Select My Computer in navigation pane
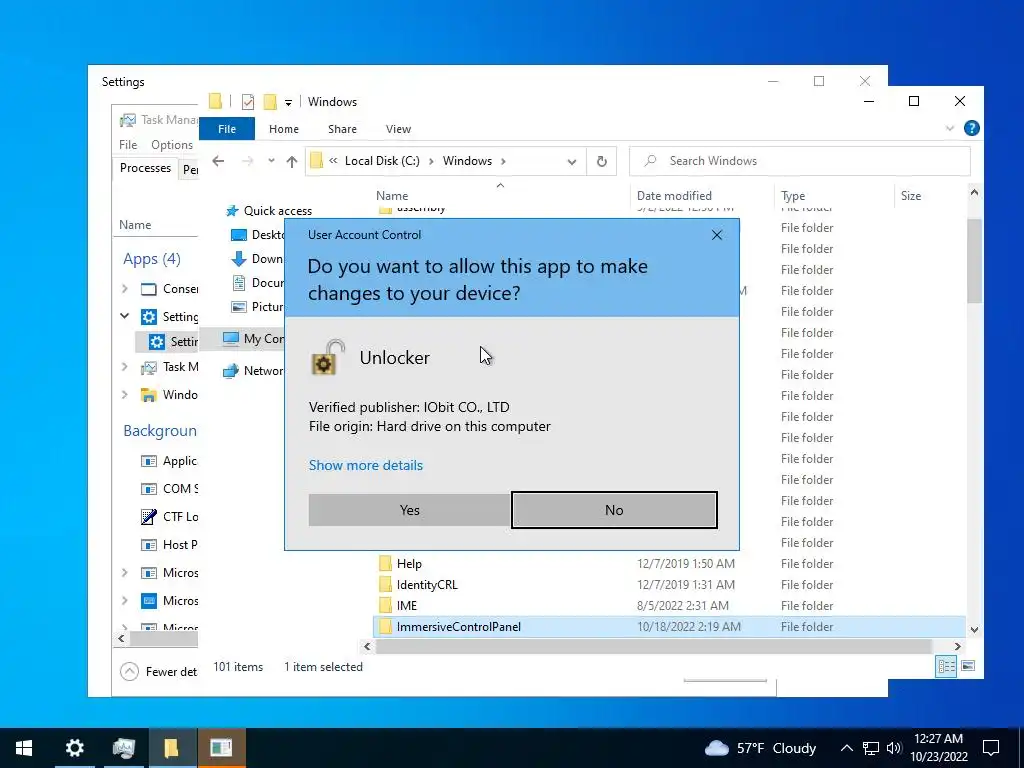The height and width of the screenshot is (768, 1024). coord(253,338)
